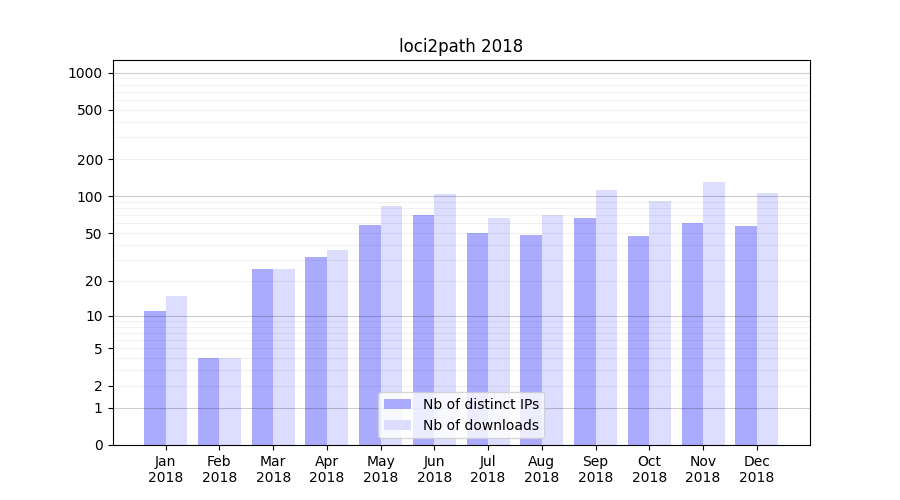Click the light downloads bar for Jan 2018

tap(176, 370)
